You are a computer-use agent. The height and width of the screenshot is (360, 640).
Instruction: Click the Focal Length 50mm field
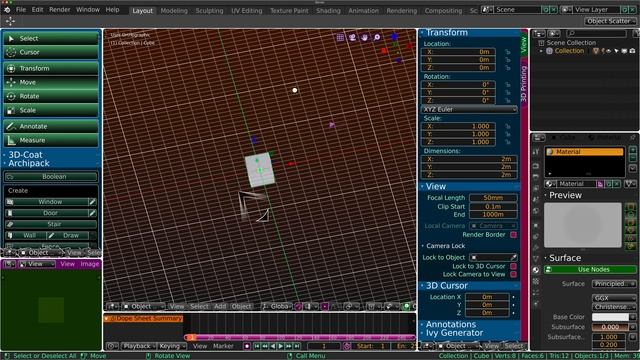point(493,198)
